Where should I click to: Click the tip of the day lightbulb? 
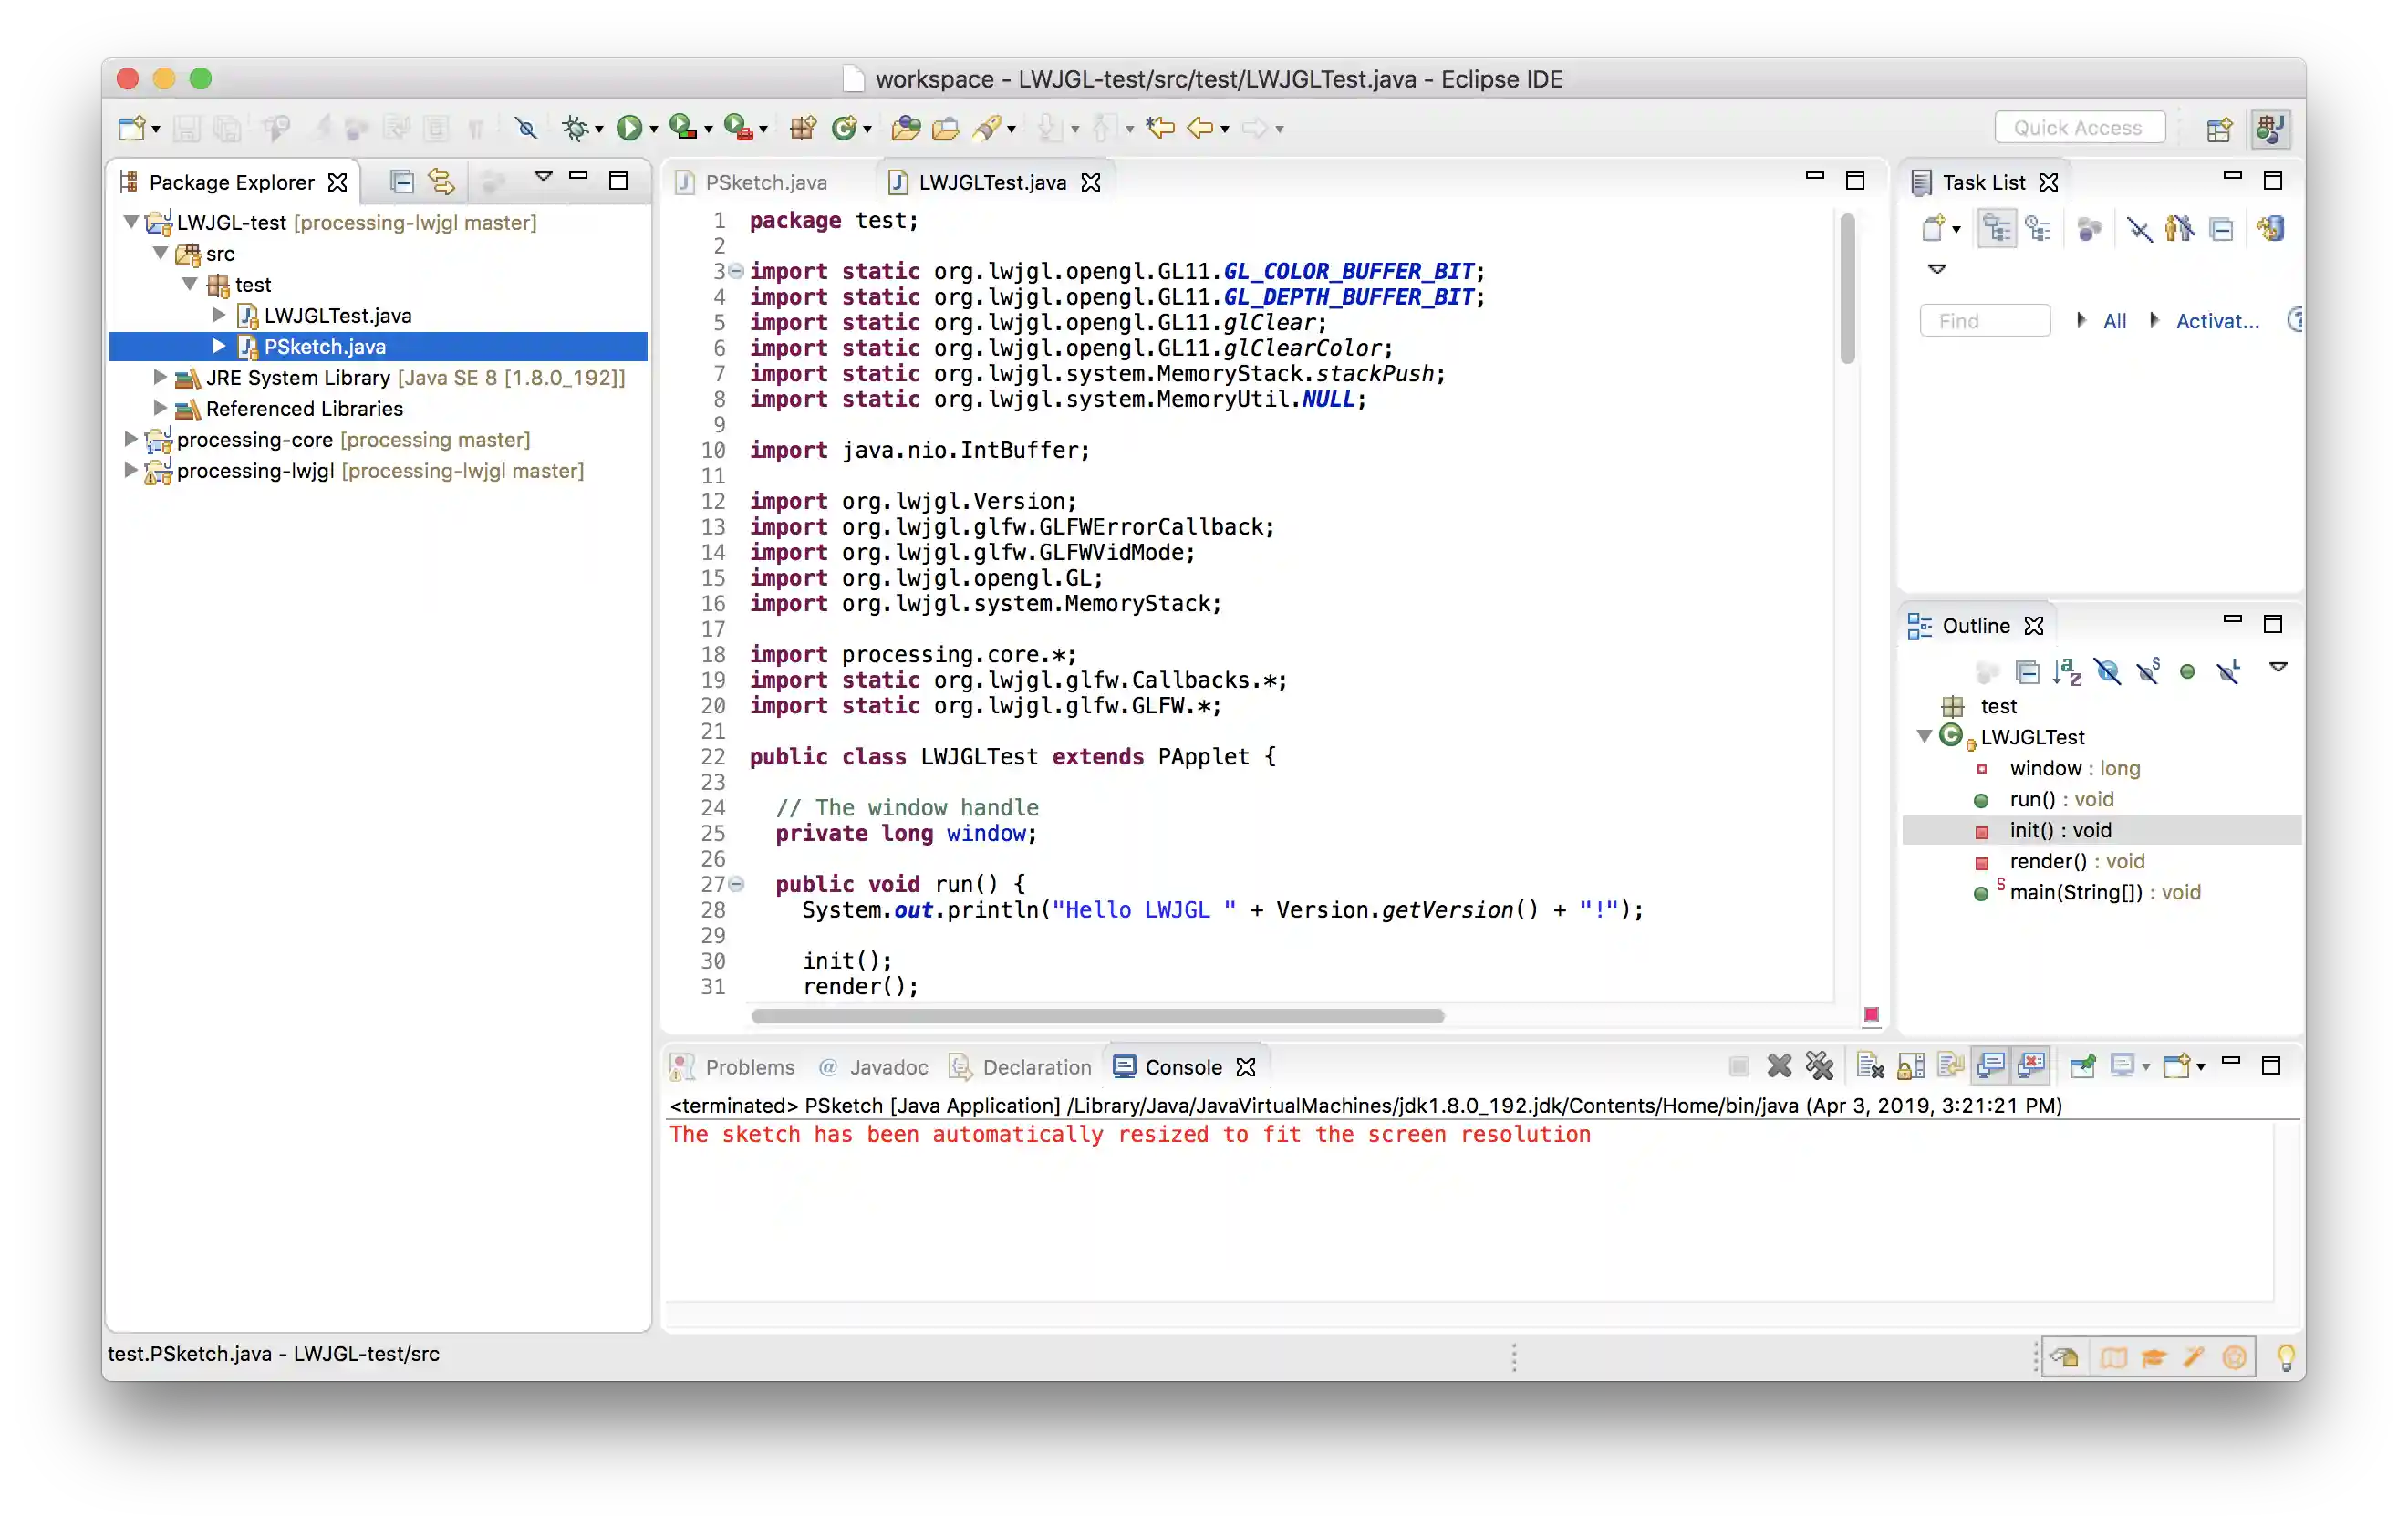2285,1356
